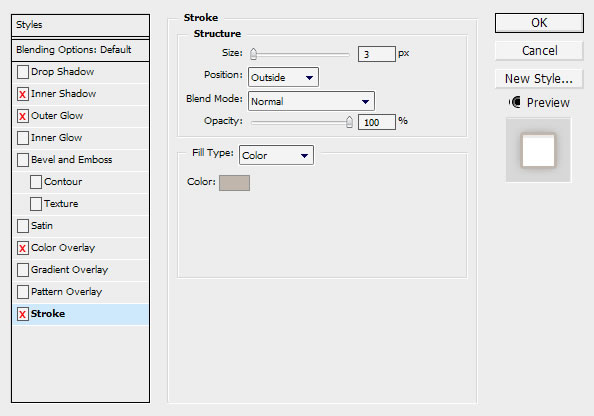Click the Size value field showing 3

[377, 54]
